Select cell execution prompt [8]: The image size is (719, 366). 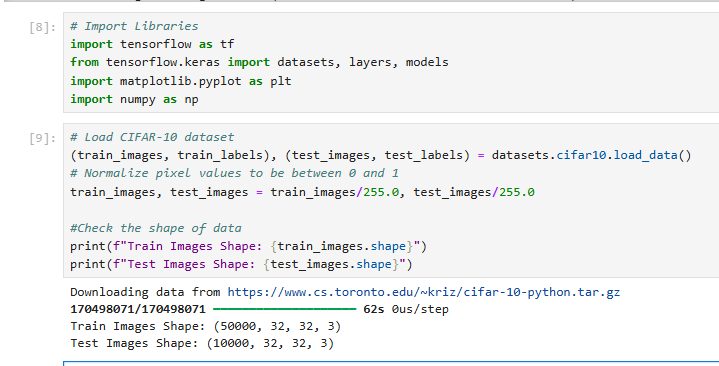[43, 28]
